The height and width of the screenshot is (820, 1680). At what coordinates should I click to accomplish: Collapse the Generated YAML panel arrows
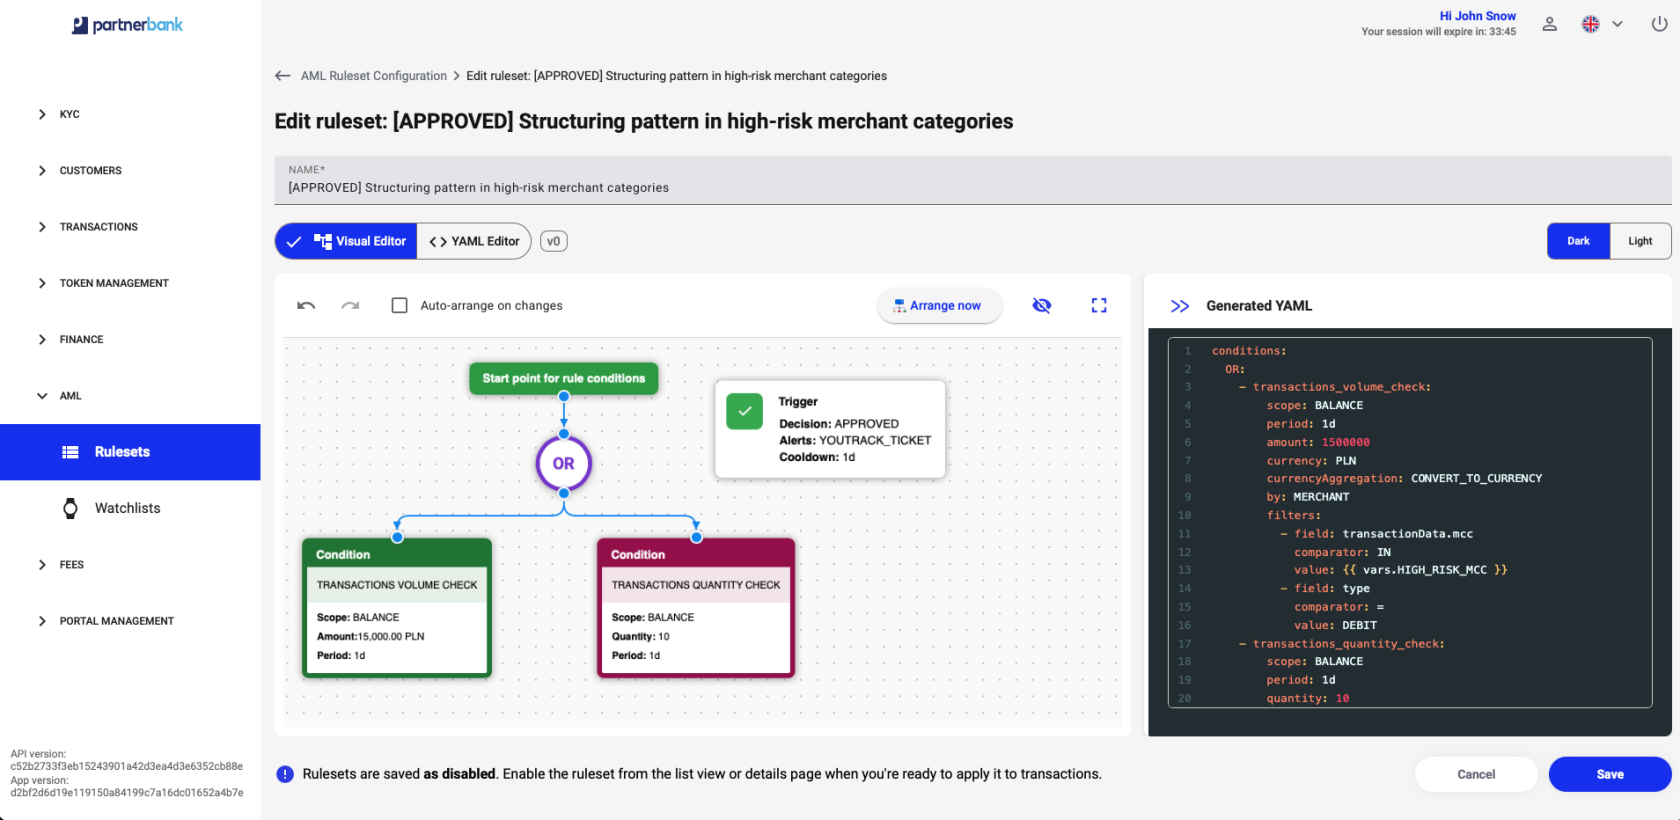tap(1180, 306)
